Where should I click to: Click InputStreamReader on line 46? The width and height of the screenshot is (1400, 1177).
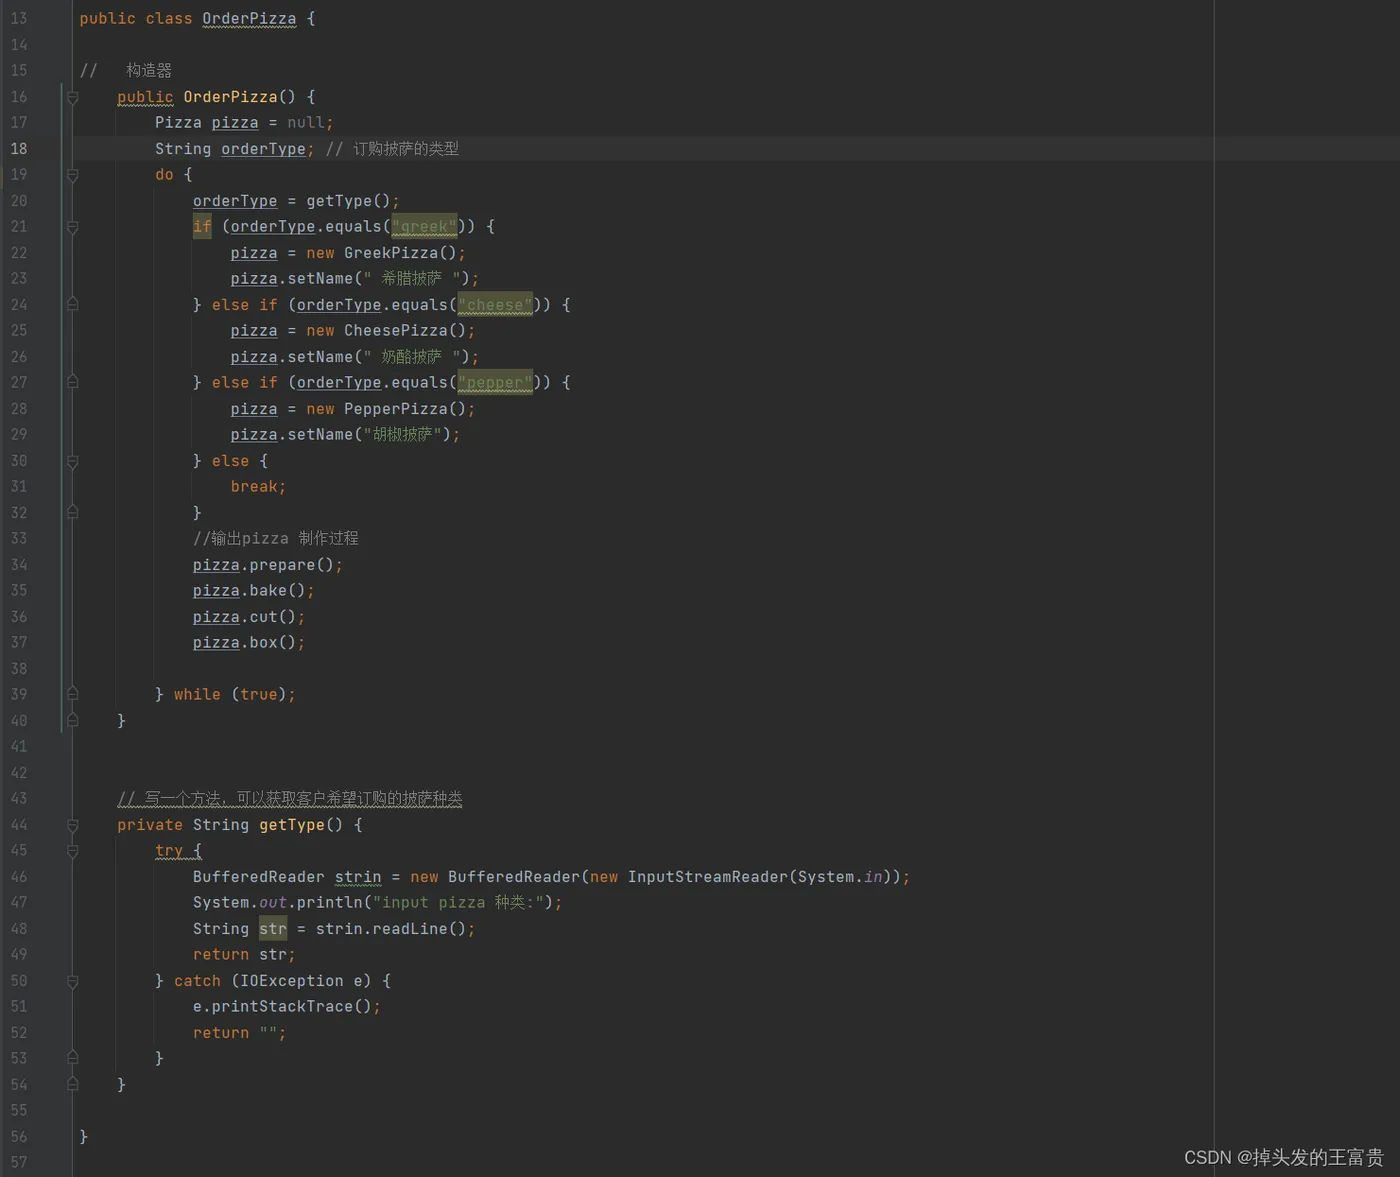click(x=708, y=877)
